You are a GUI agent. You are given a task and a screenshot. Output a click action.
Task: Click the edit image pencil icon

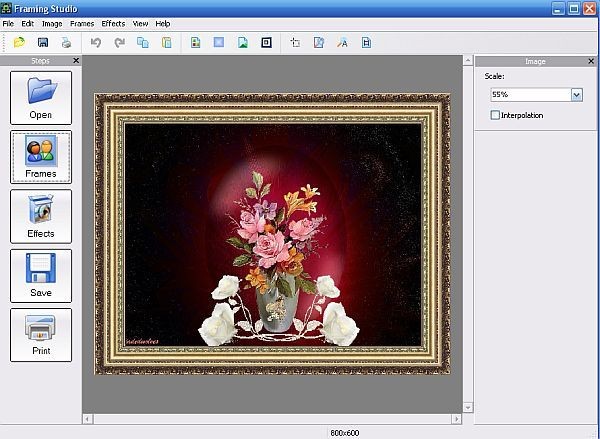pyautogui.click(x=319, y=42)
